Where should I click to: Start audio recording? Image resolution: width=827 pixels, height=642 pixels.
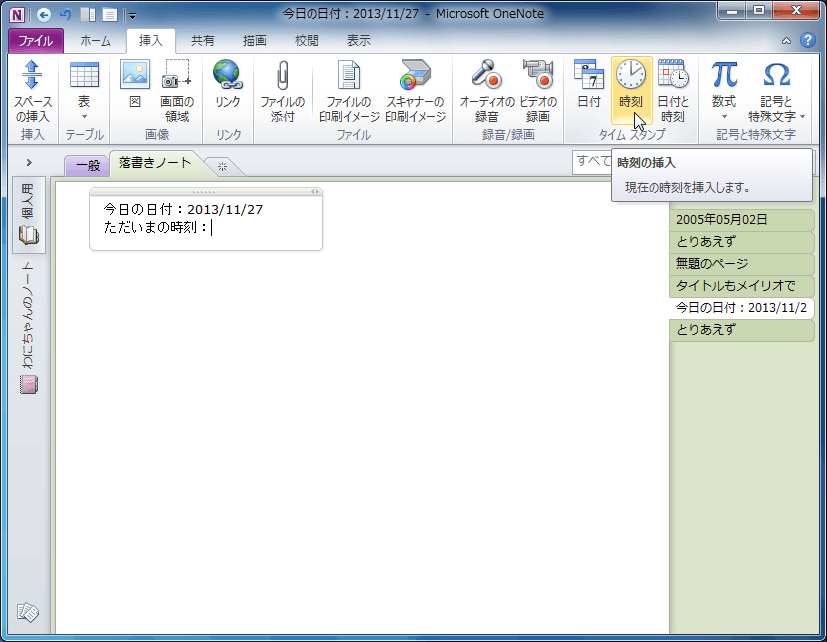[x=486, y=91]
